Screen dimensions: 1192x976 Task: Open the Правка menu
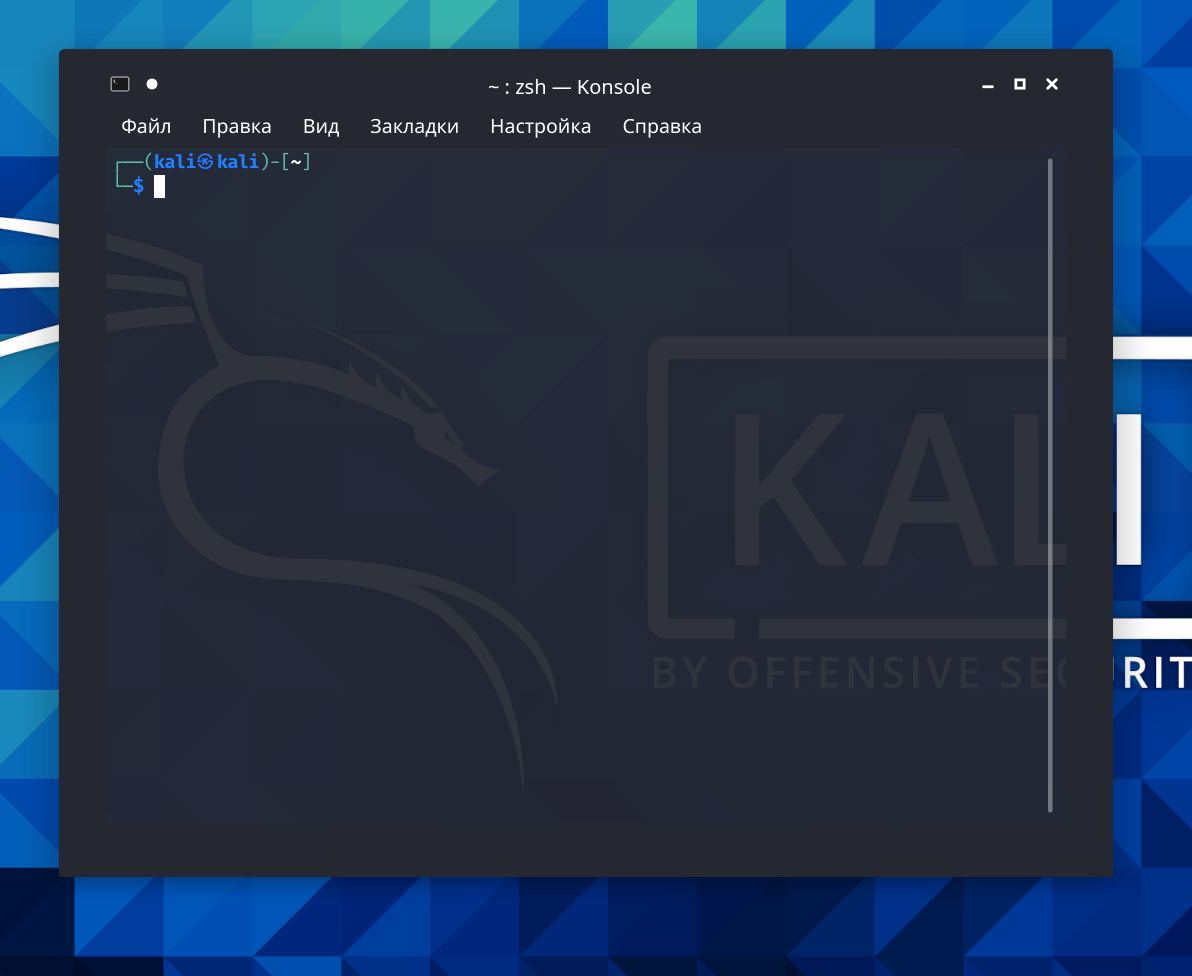[x=236, y=126]
